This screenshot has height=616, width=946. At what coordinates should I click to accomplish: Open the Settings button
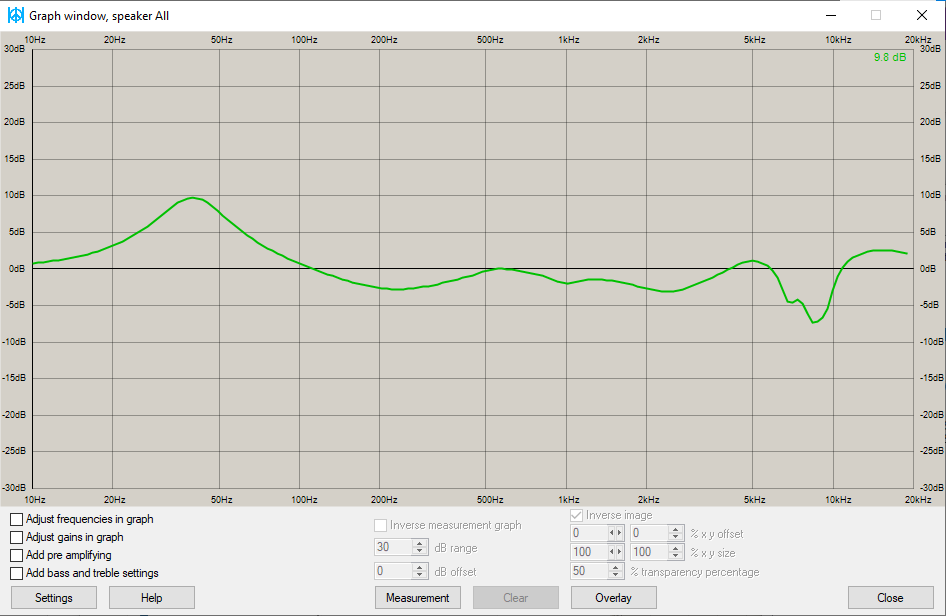pos(54,598)
